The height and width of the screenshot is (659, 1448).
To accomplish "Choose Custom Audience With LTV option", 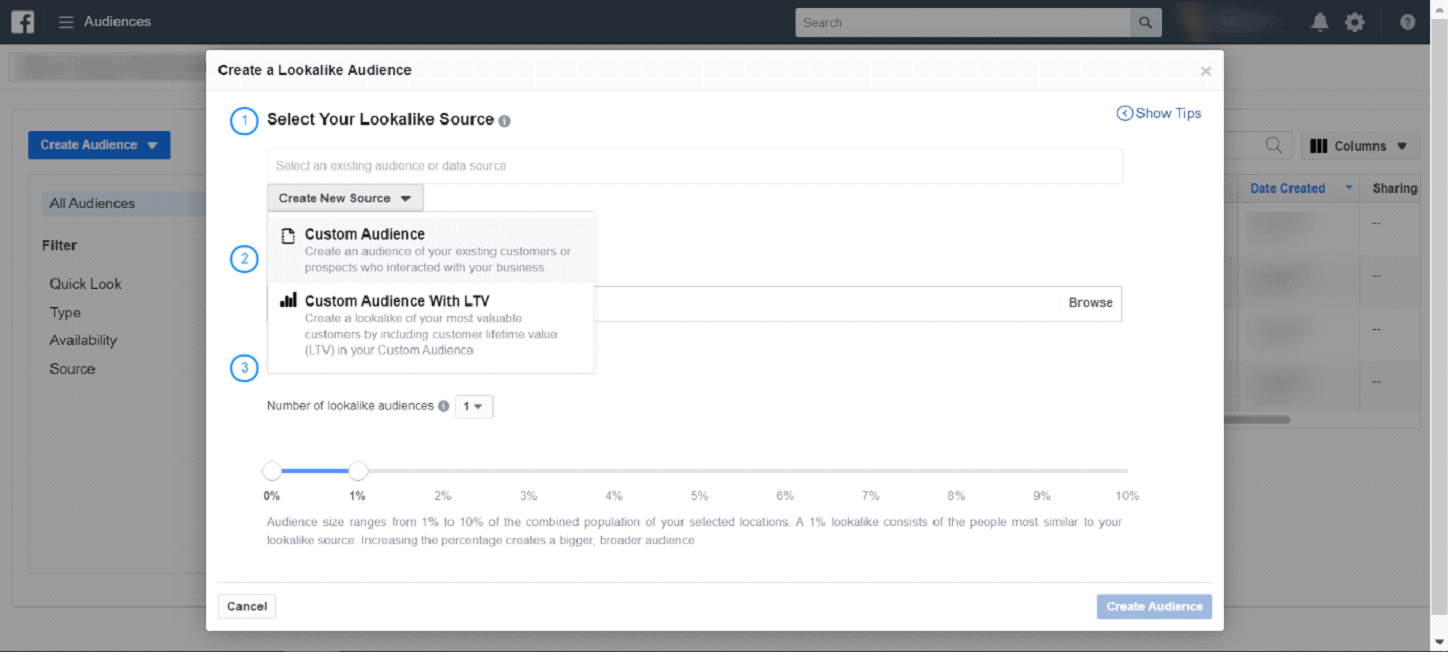I will coord(431,327).
